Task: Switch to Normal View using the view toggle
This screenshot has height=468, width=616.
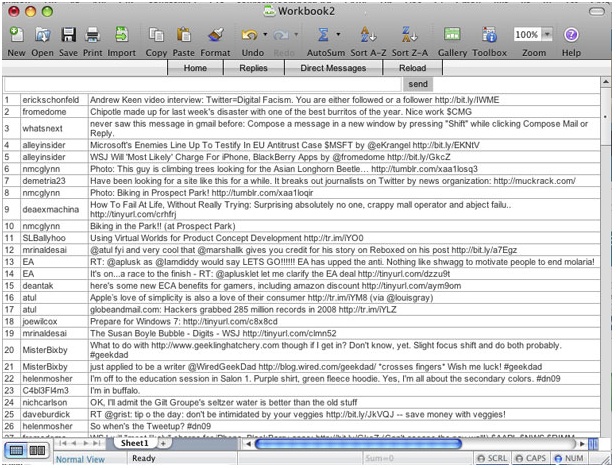Action: pos(14,452)
